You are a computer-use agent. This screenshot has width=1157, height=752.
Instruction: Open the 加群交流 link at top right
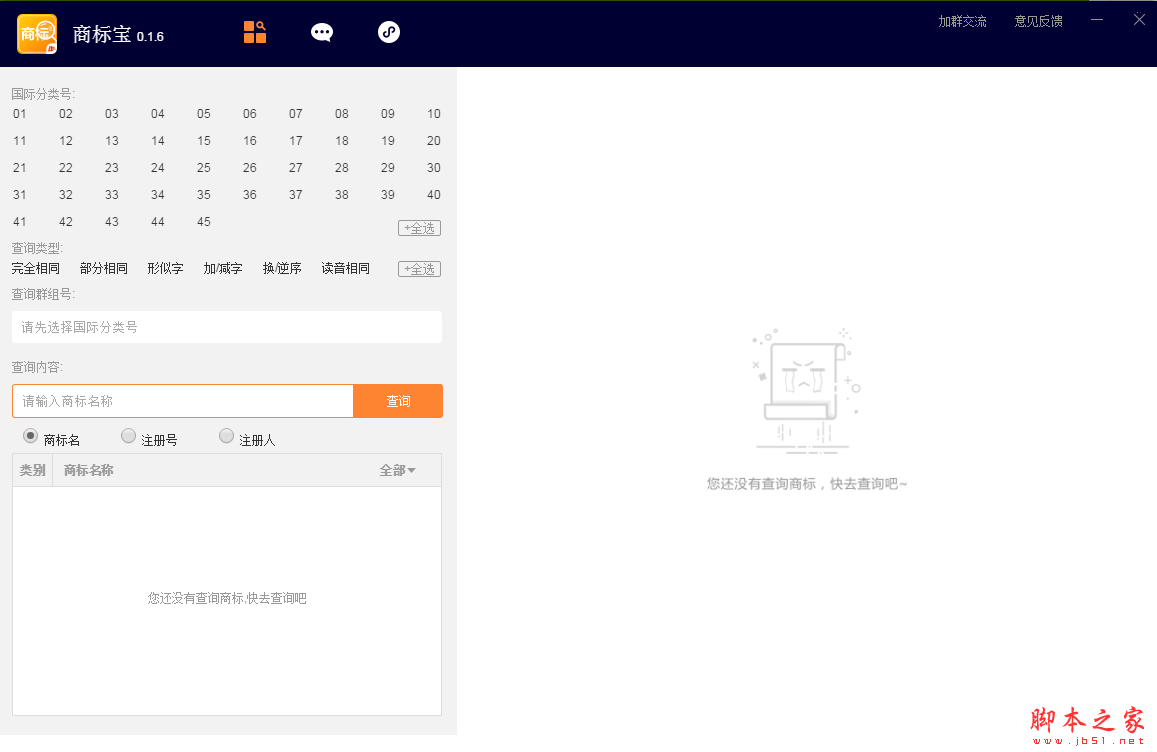point(961,20)
